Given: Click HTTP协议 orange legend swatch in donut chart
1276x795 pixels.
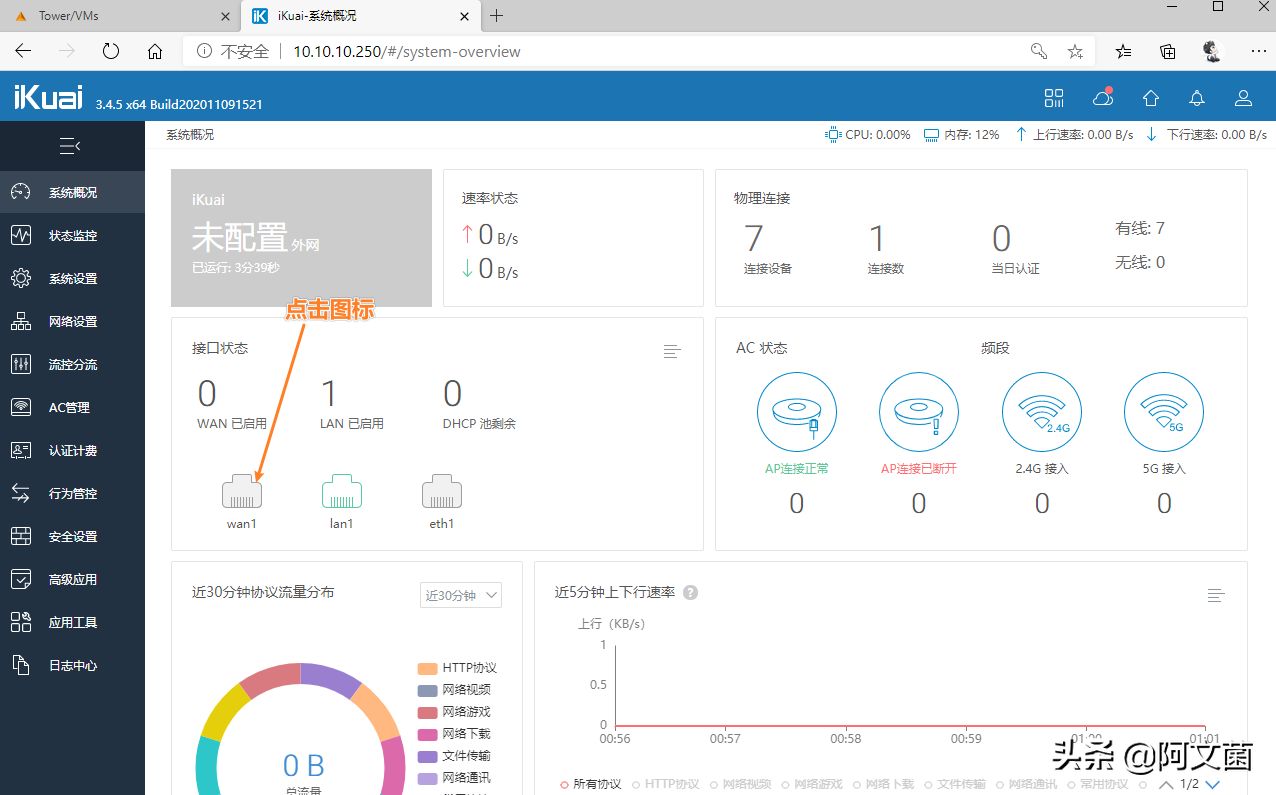Looking at the screenshot, I should (x=427, y=668).
